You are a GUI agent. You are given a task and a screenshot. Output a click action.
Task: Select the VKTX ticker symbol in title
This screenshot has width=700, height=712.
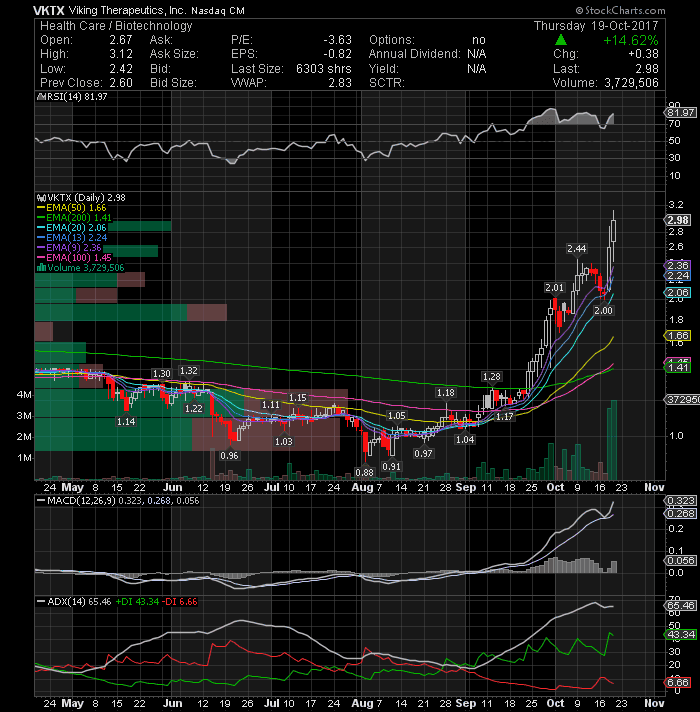(x=49, y=10)
